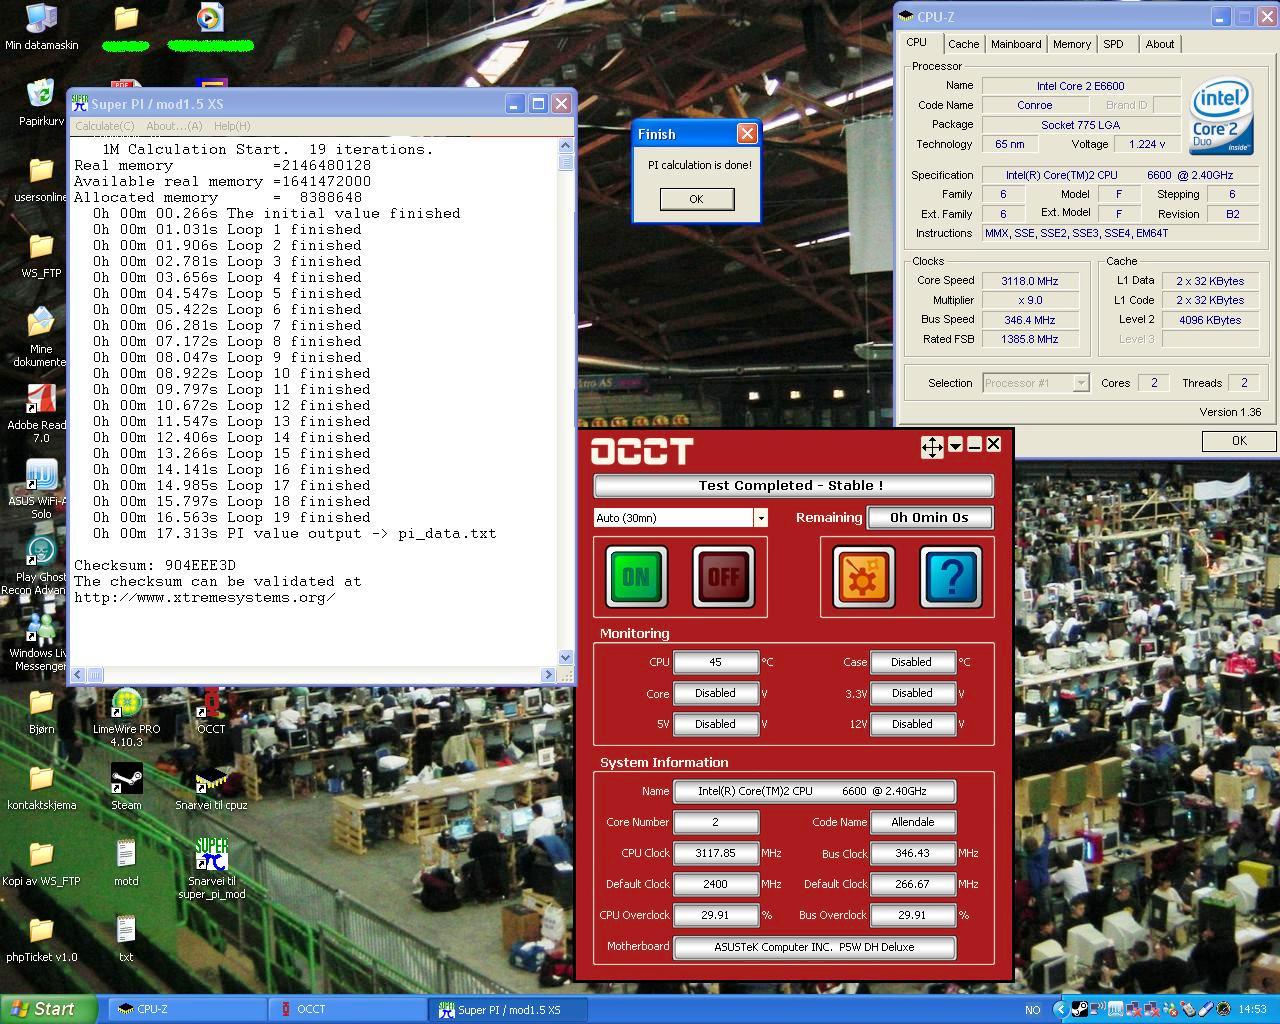Image resolution: width=1280 pixels, height=1024 pixels.
Task: Open kontaktskjema folder on desktop
Action: point(41,787)
